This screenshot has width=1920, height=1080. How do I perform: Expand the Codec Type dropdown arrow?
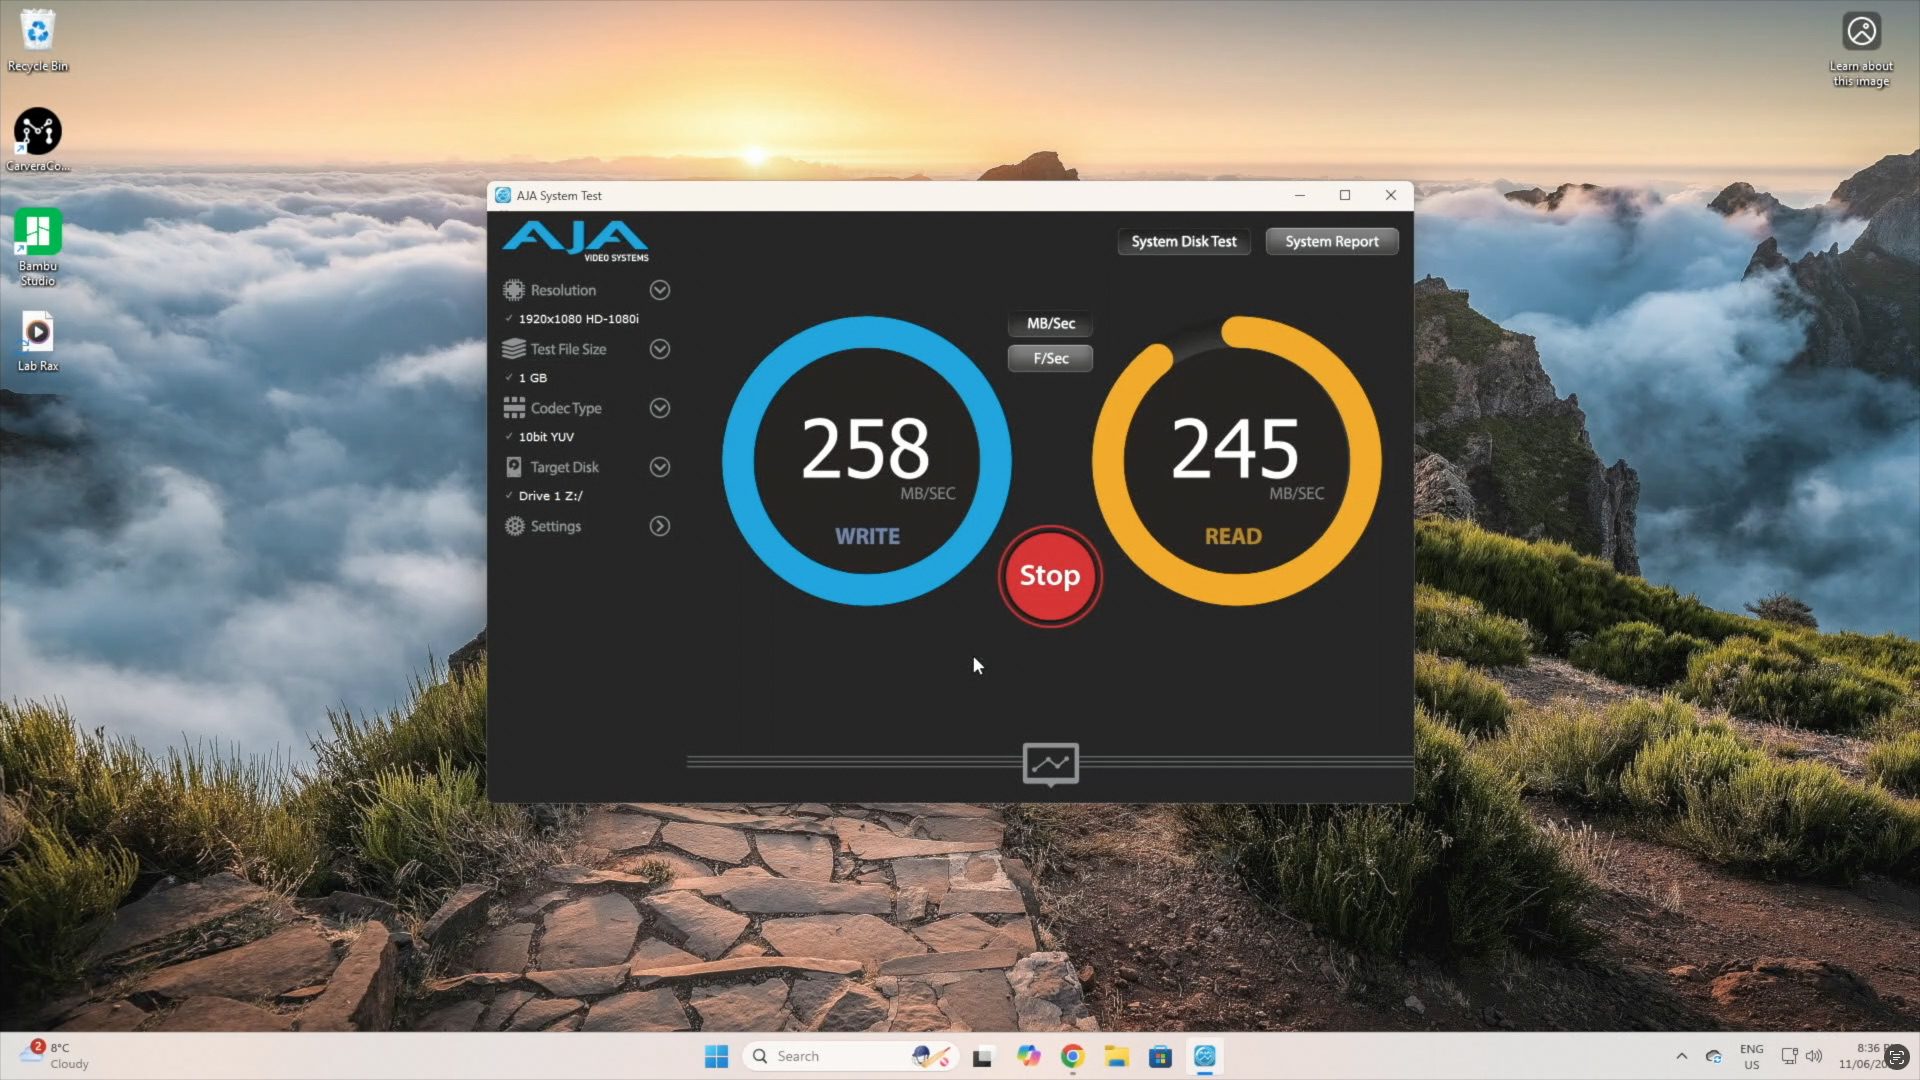[659, 408]
